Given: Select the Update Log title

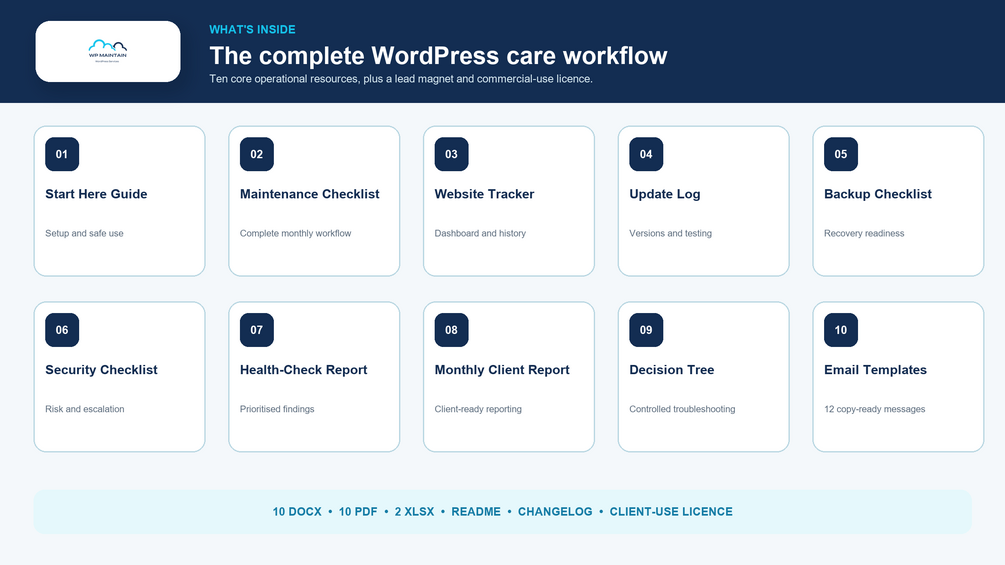Looking at the screenshot, I should click(665, 195).
